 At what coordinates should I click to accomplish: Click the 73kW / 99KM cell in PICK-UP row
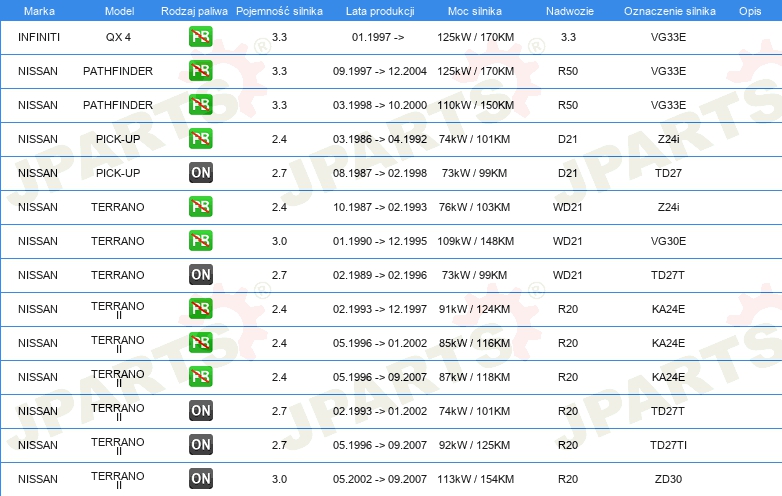[474, 173]
